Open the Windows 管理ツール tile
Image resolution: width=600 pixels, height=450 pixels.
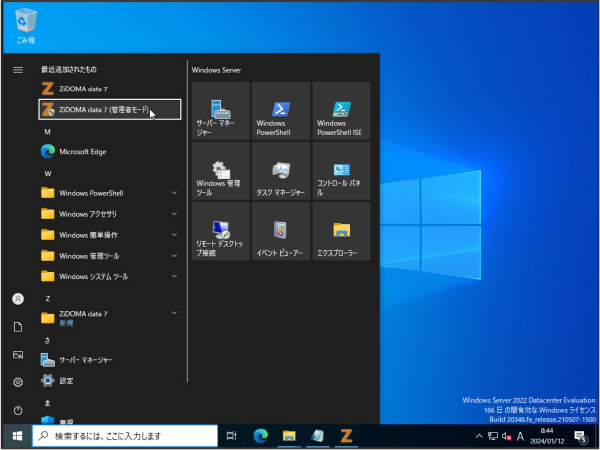(221, 171)
